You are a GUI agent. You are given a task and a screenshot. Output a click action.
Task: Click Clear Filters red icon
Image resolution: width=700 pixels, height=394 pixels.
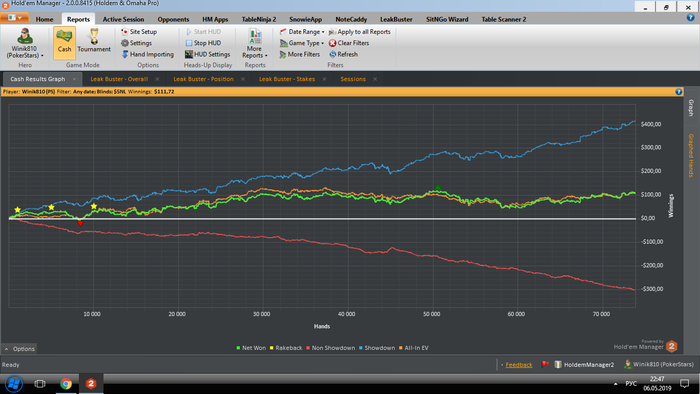click(x=333, y=43)
